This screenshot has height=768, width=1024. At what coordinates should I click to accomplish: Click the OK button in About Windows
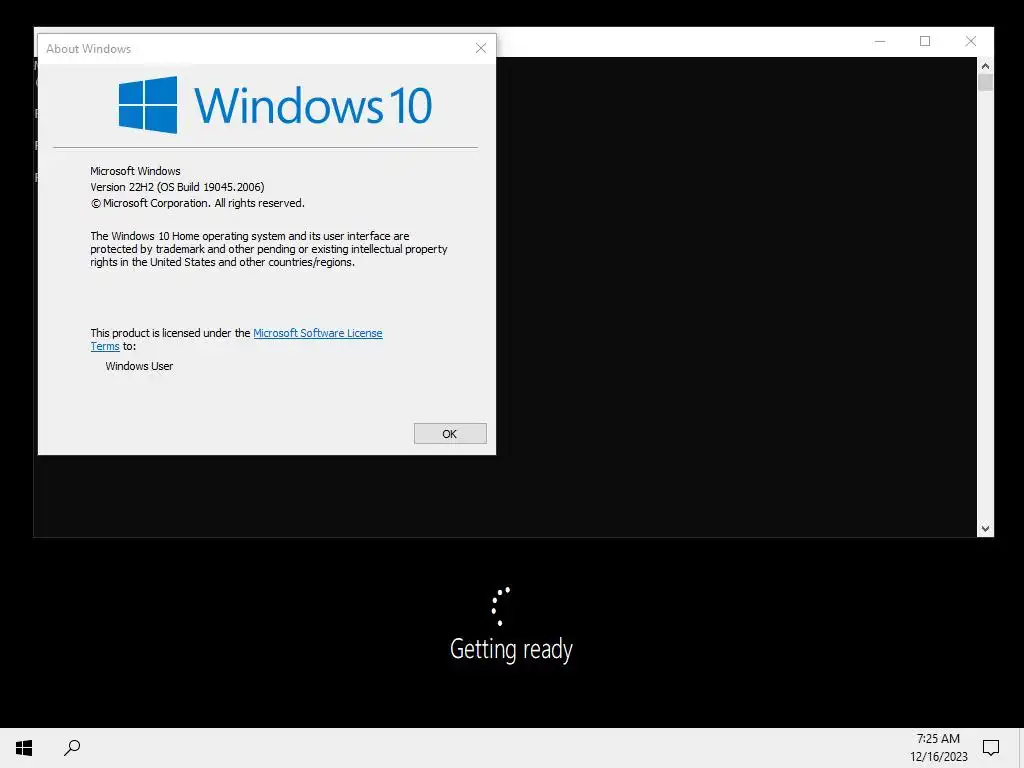[450, 434]
